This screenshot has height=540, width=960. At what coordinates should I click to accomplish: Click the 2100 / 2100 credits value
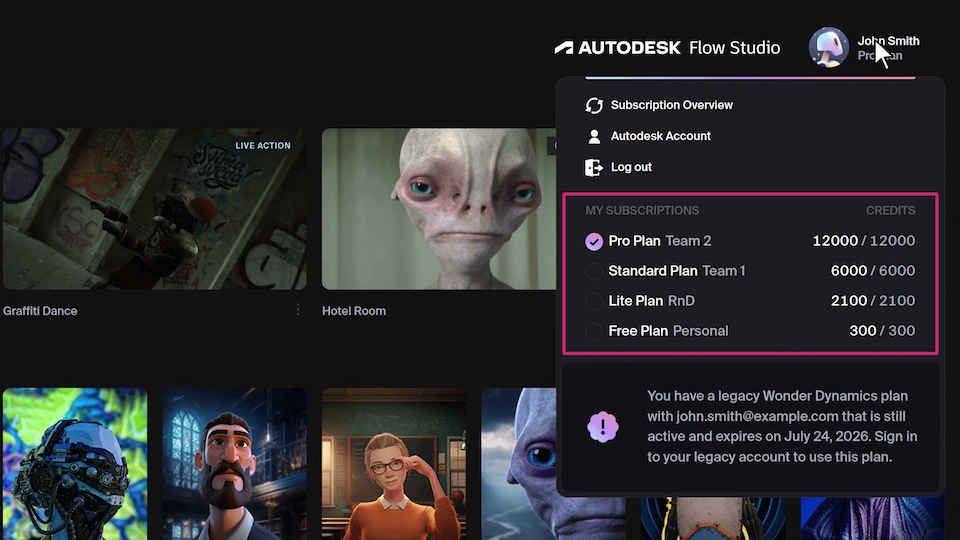click(x=872, y=301)
